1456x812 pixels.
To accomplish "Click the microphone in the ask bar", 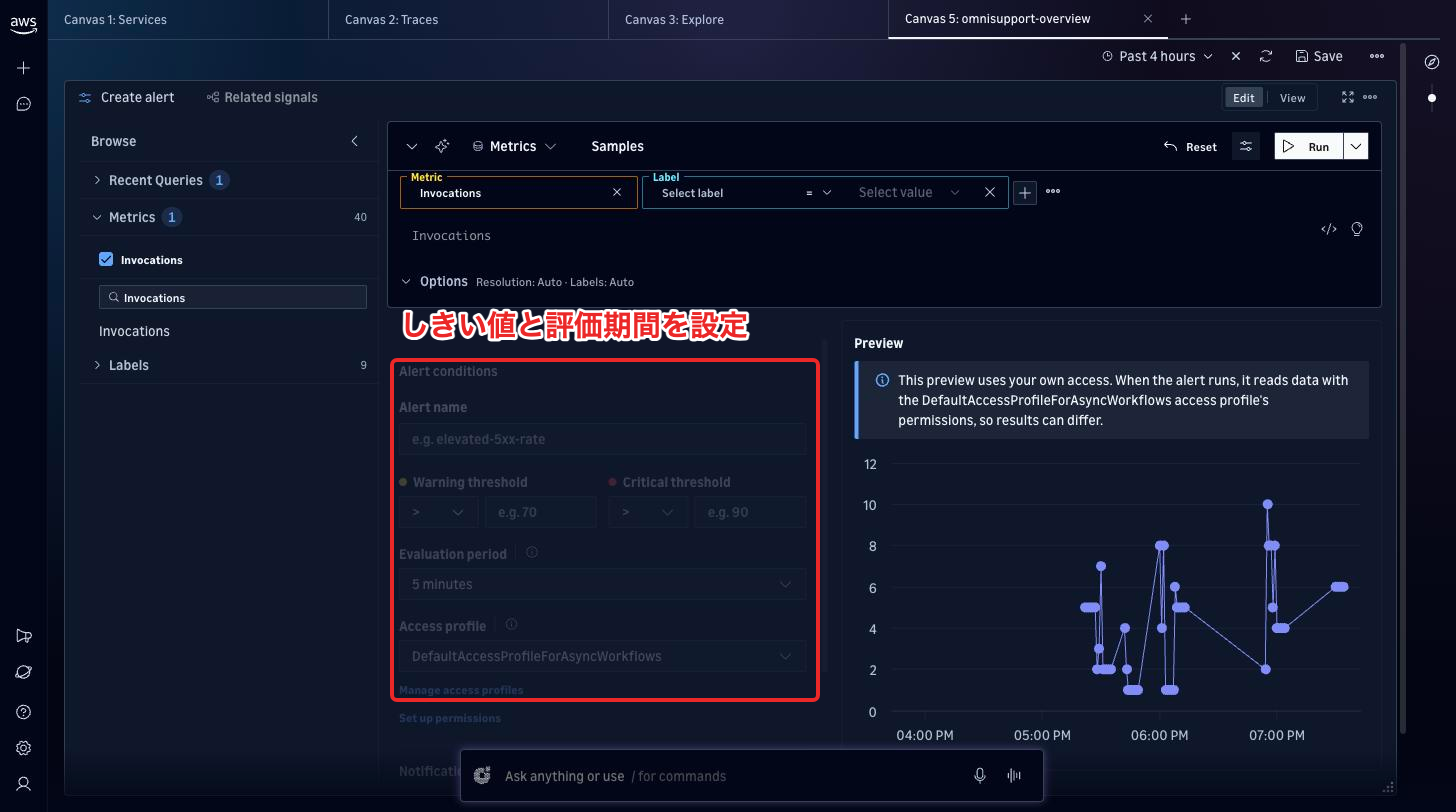I will pos(980,776).
